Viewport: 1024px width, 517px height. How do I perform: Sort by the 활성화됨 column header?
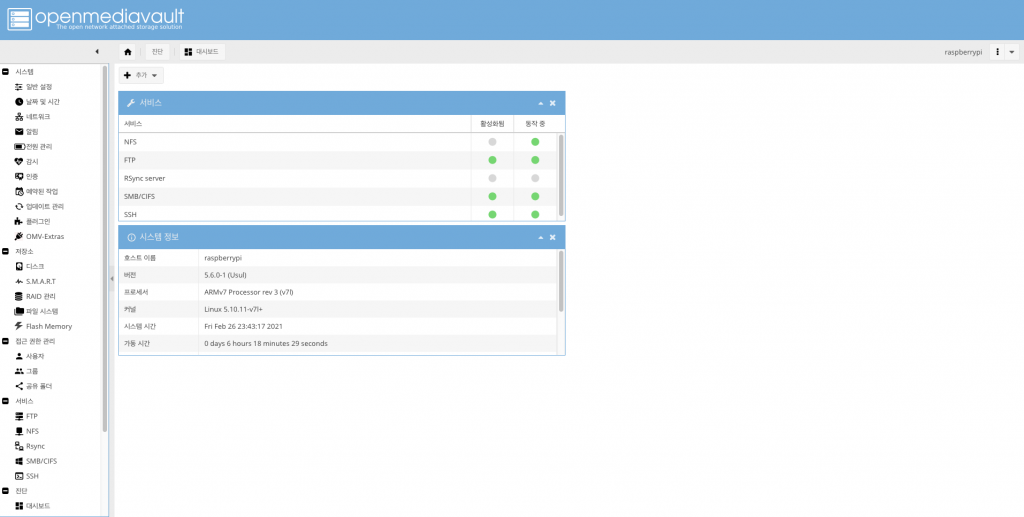(492, 124)
